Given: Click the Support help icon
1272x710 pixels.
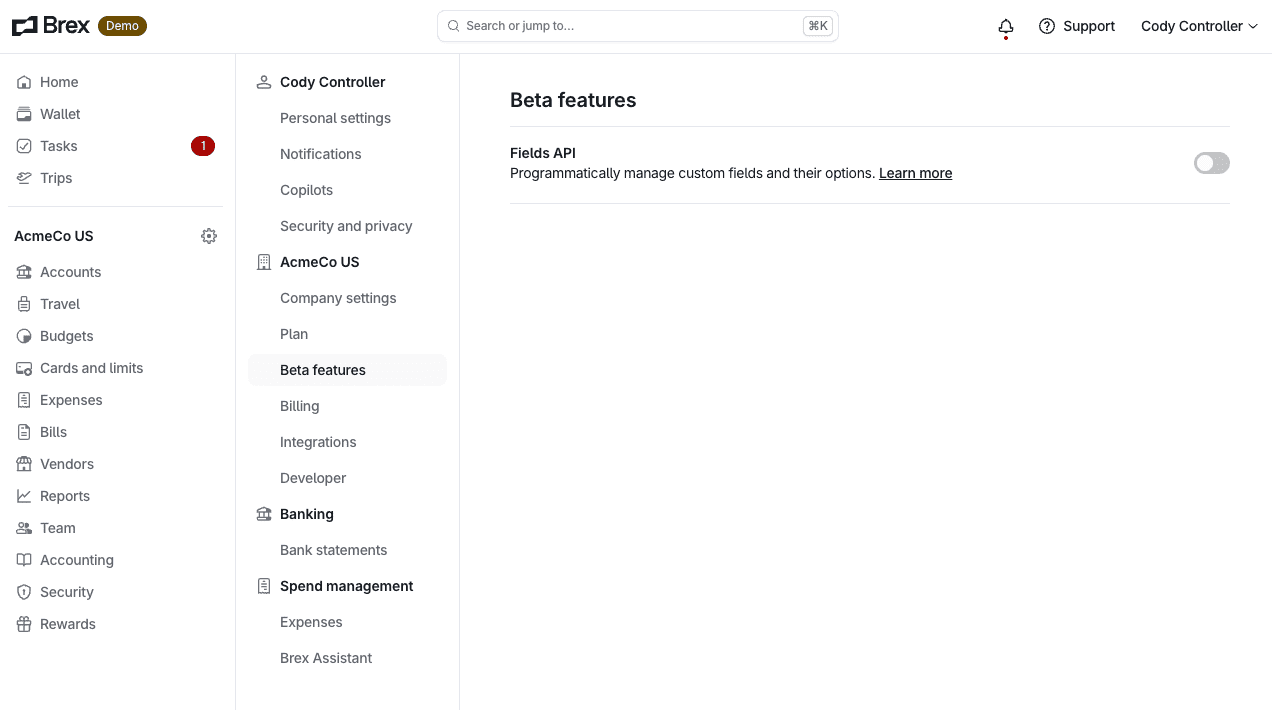Looking at the screenshot, I should [x=1047, y=26].
